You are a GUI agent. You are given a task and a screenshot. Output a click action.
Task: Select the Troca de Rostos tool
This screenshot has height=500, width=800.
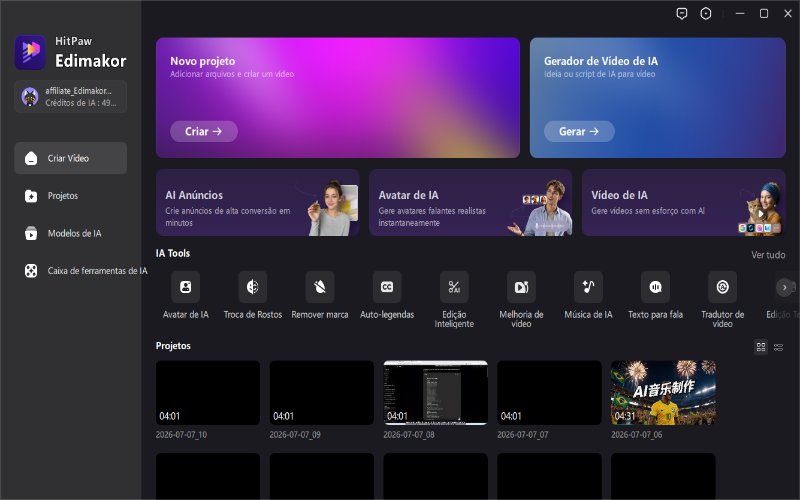253,287
